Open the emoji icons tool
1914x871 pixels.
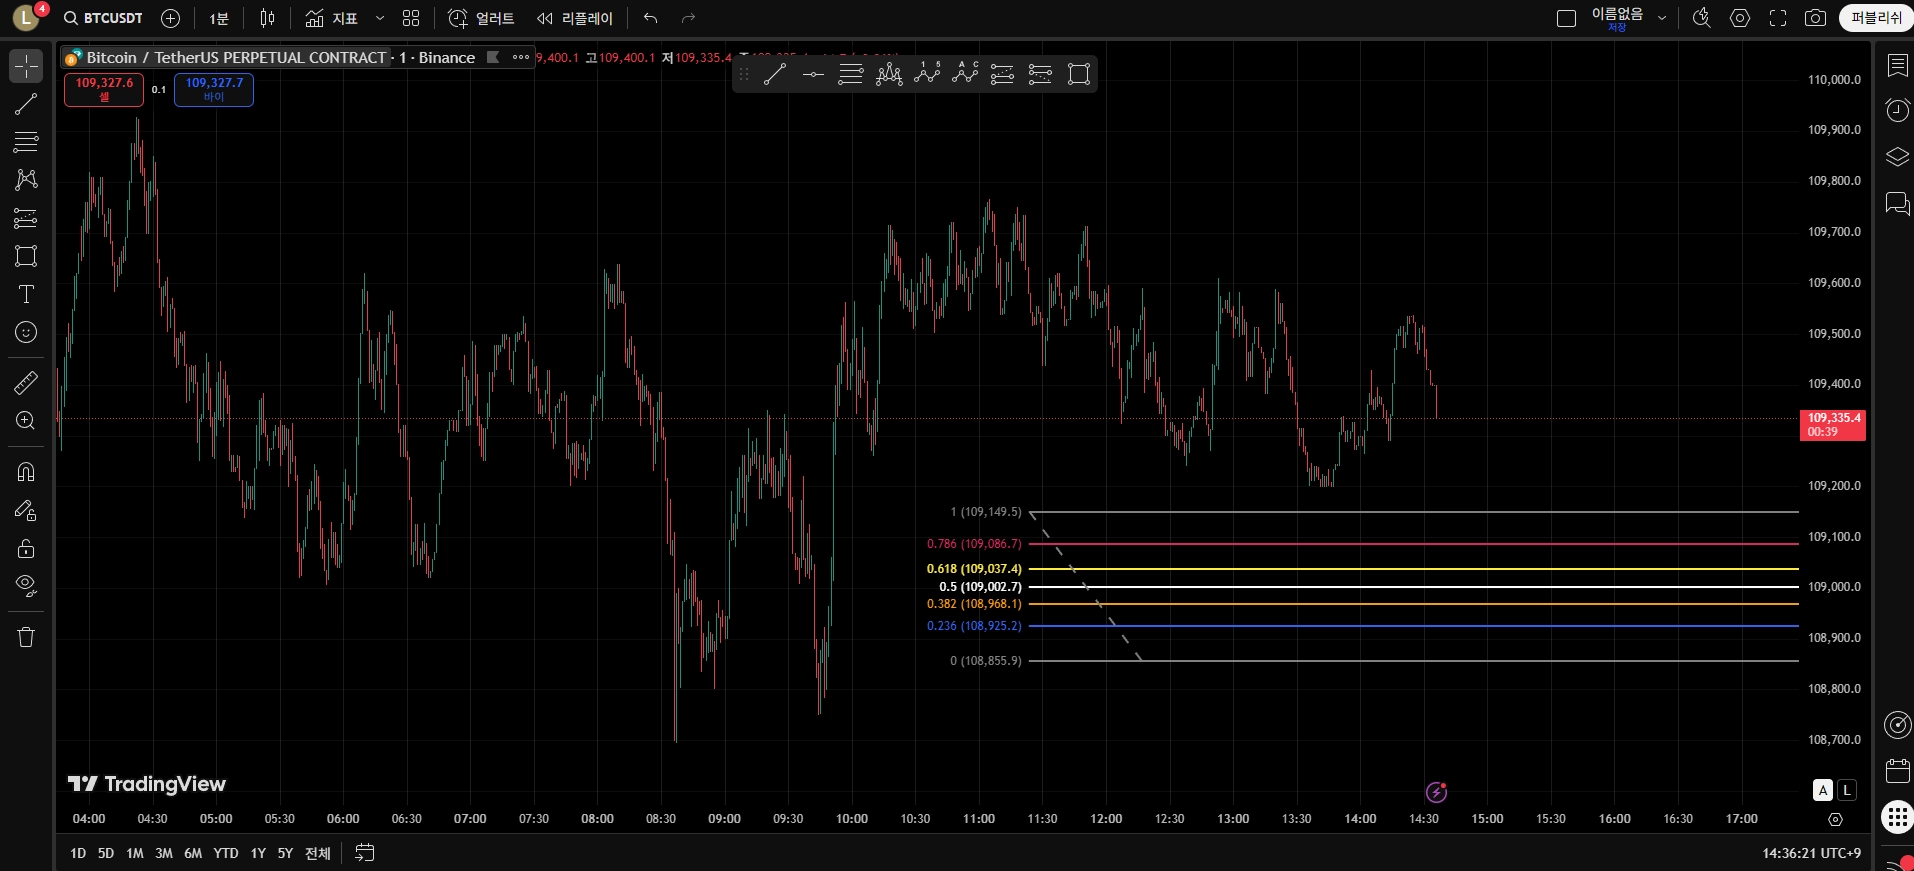[x=26, y=332]
